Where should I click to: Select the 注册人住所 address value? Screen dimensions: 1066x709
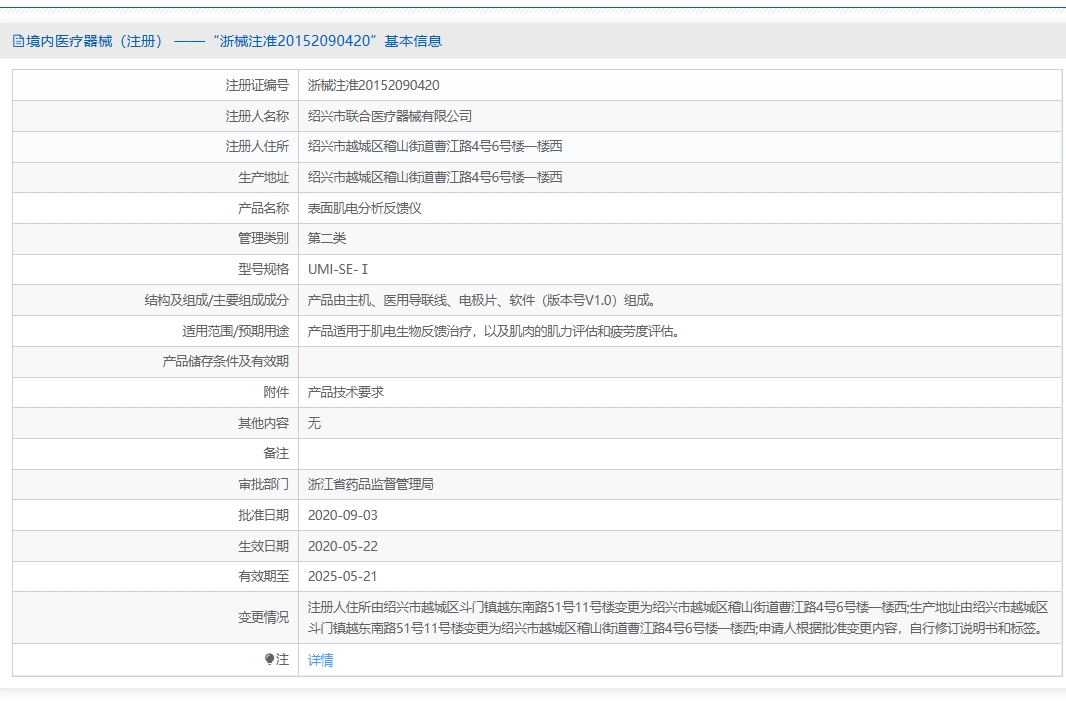435,147
